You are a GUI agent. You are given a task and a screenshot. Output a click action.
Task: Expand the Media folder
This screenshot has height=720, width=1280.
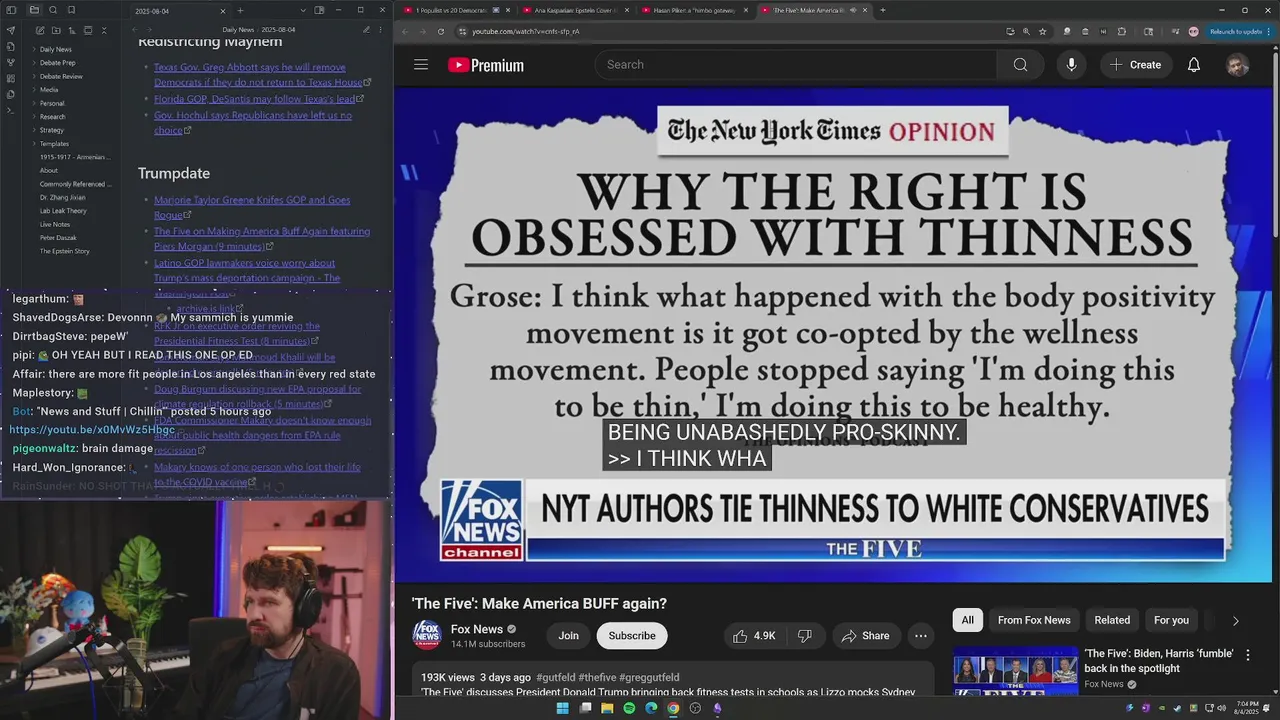[49, 90]
